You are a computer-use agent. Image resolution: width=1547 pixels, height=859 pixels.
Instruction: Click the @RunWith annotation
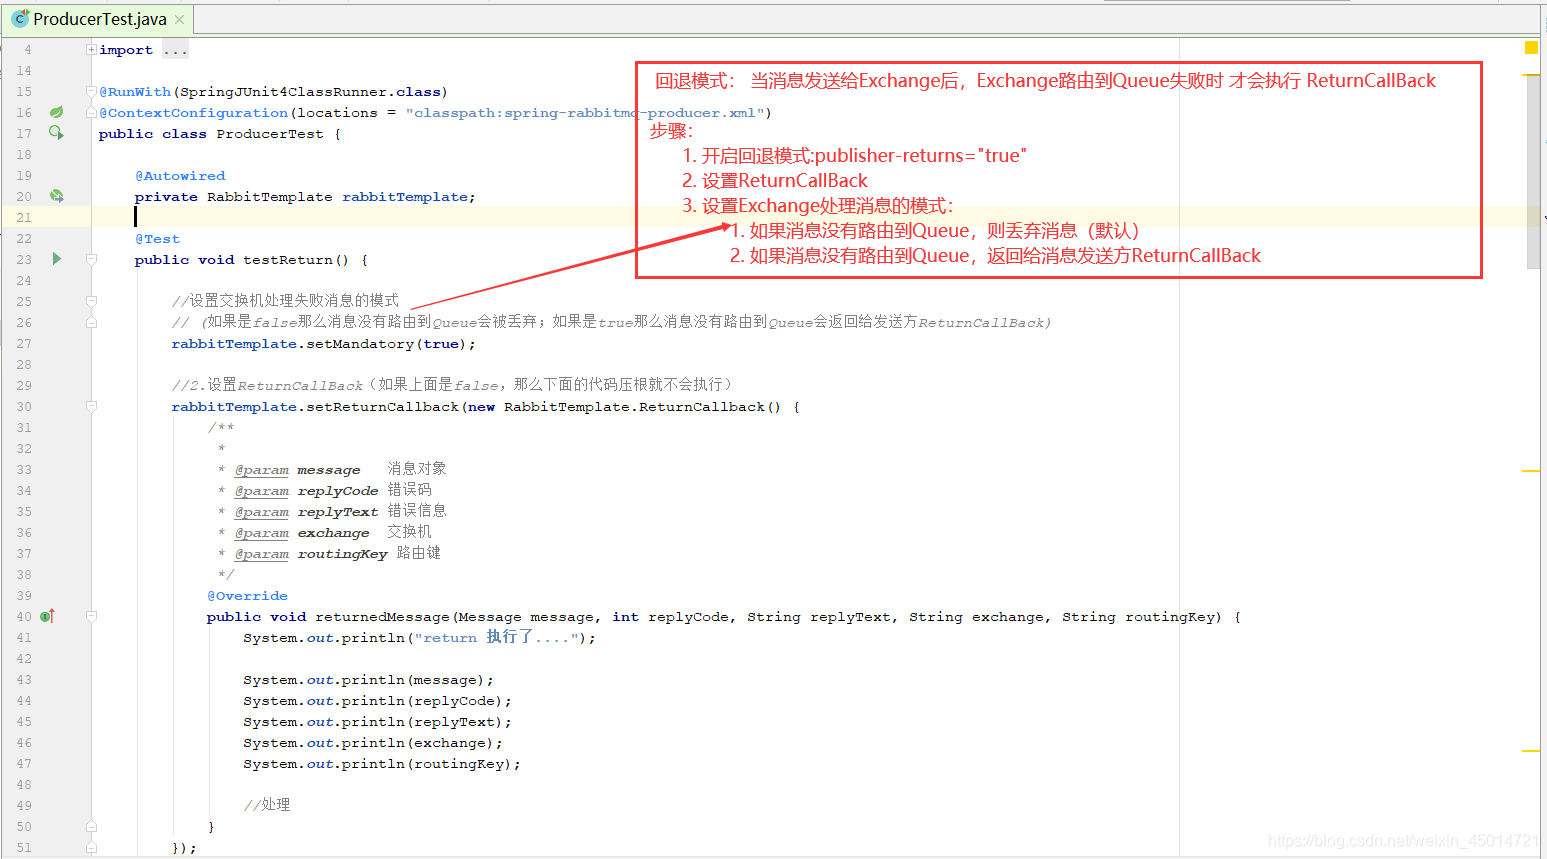pyautogui.click(x=135, y=91)
